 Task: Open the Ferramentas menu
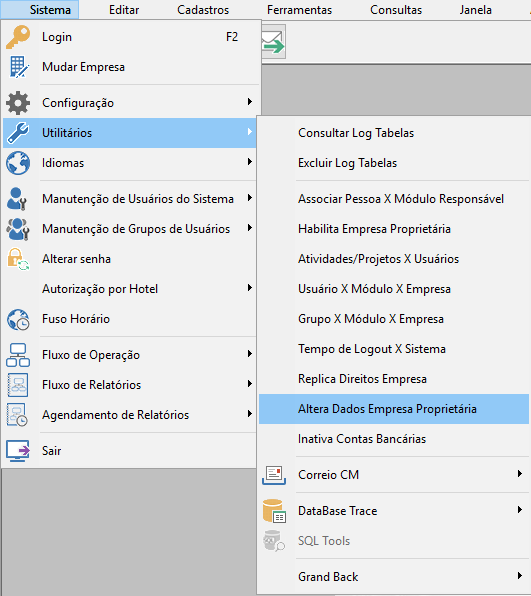coord(299,10)
